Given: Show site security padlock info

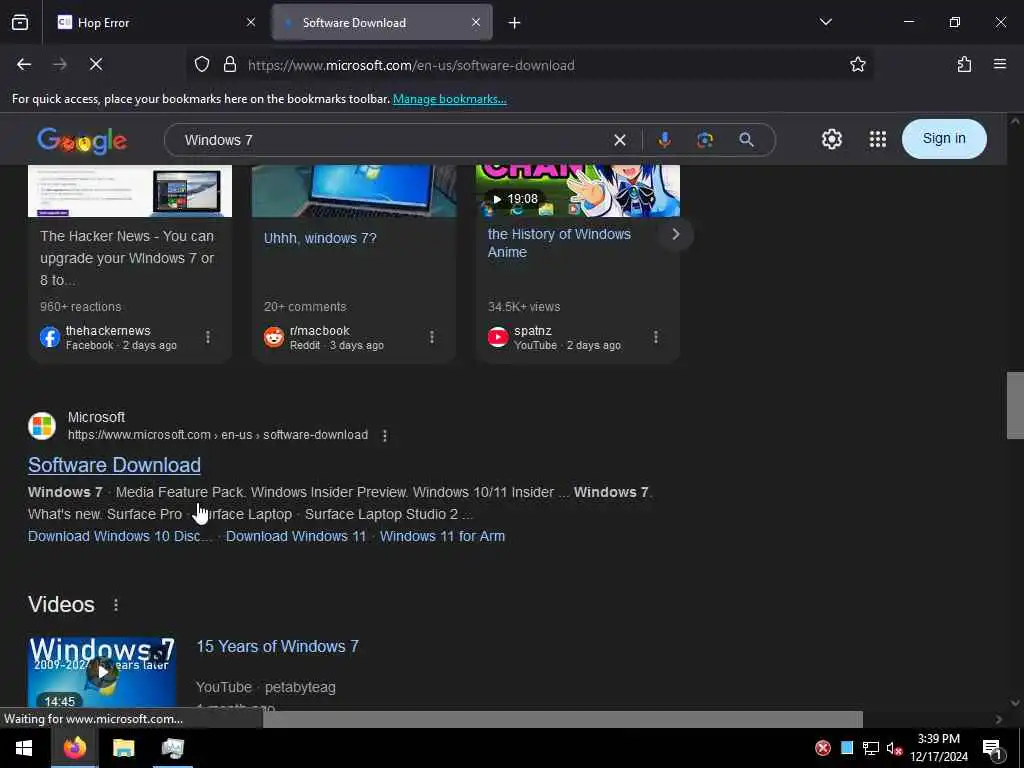Looking at the screenshot, I should [230, 64].
